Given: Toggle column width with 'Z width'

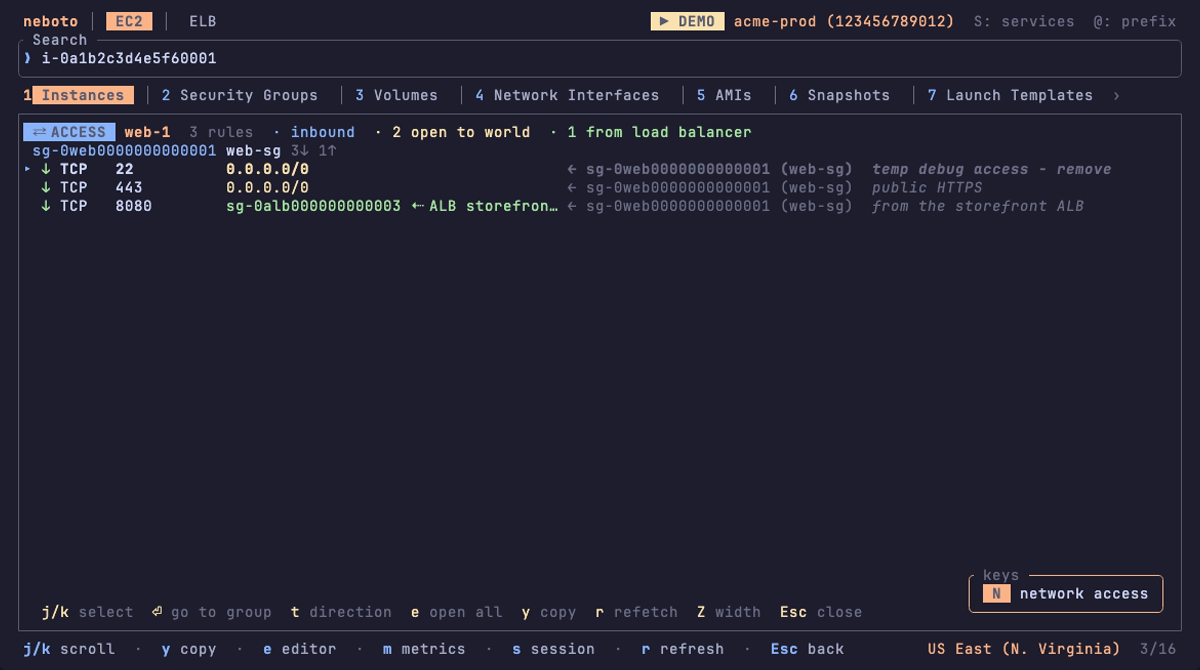Looking at the screenshot, I should click(728, 612).
